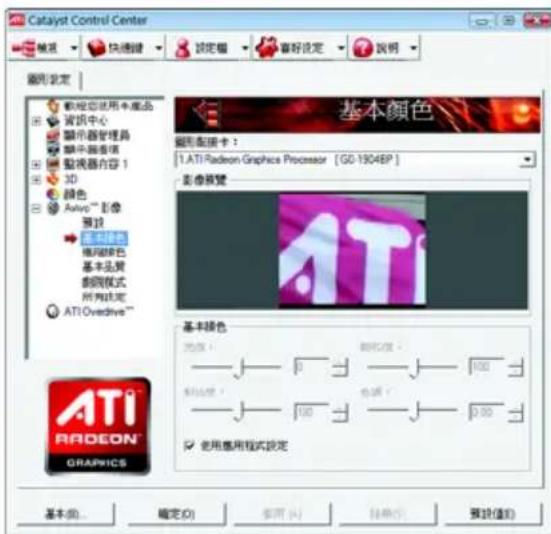Select 基本品質 under Avivo 影像

(104, 267)
